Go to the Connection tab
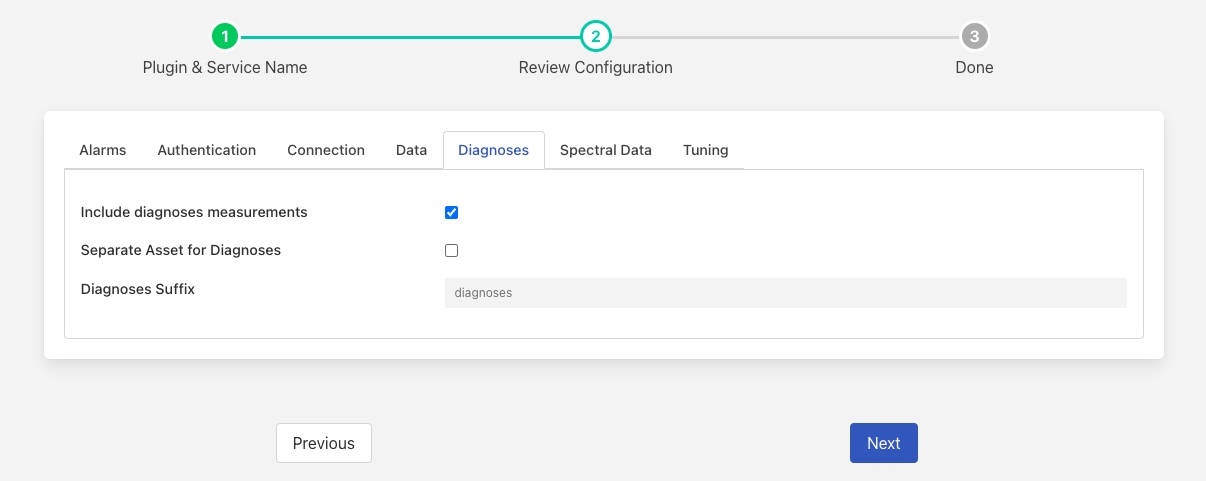The height and width of the screenshot is (481, 1206). click(326, 150)
